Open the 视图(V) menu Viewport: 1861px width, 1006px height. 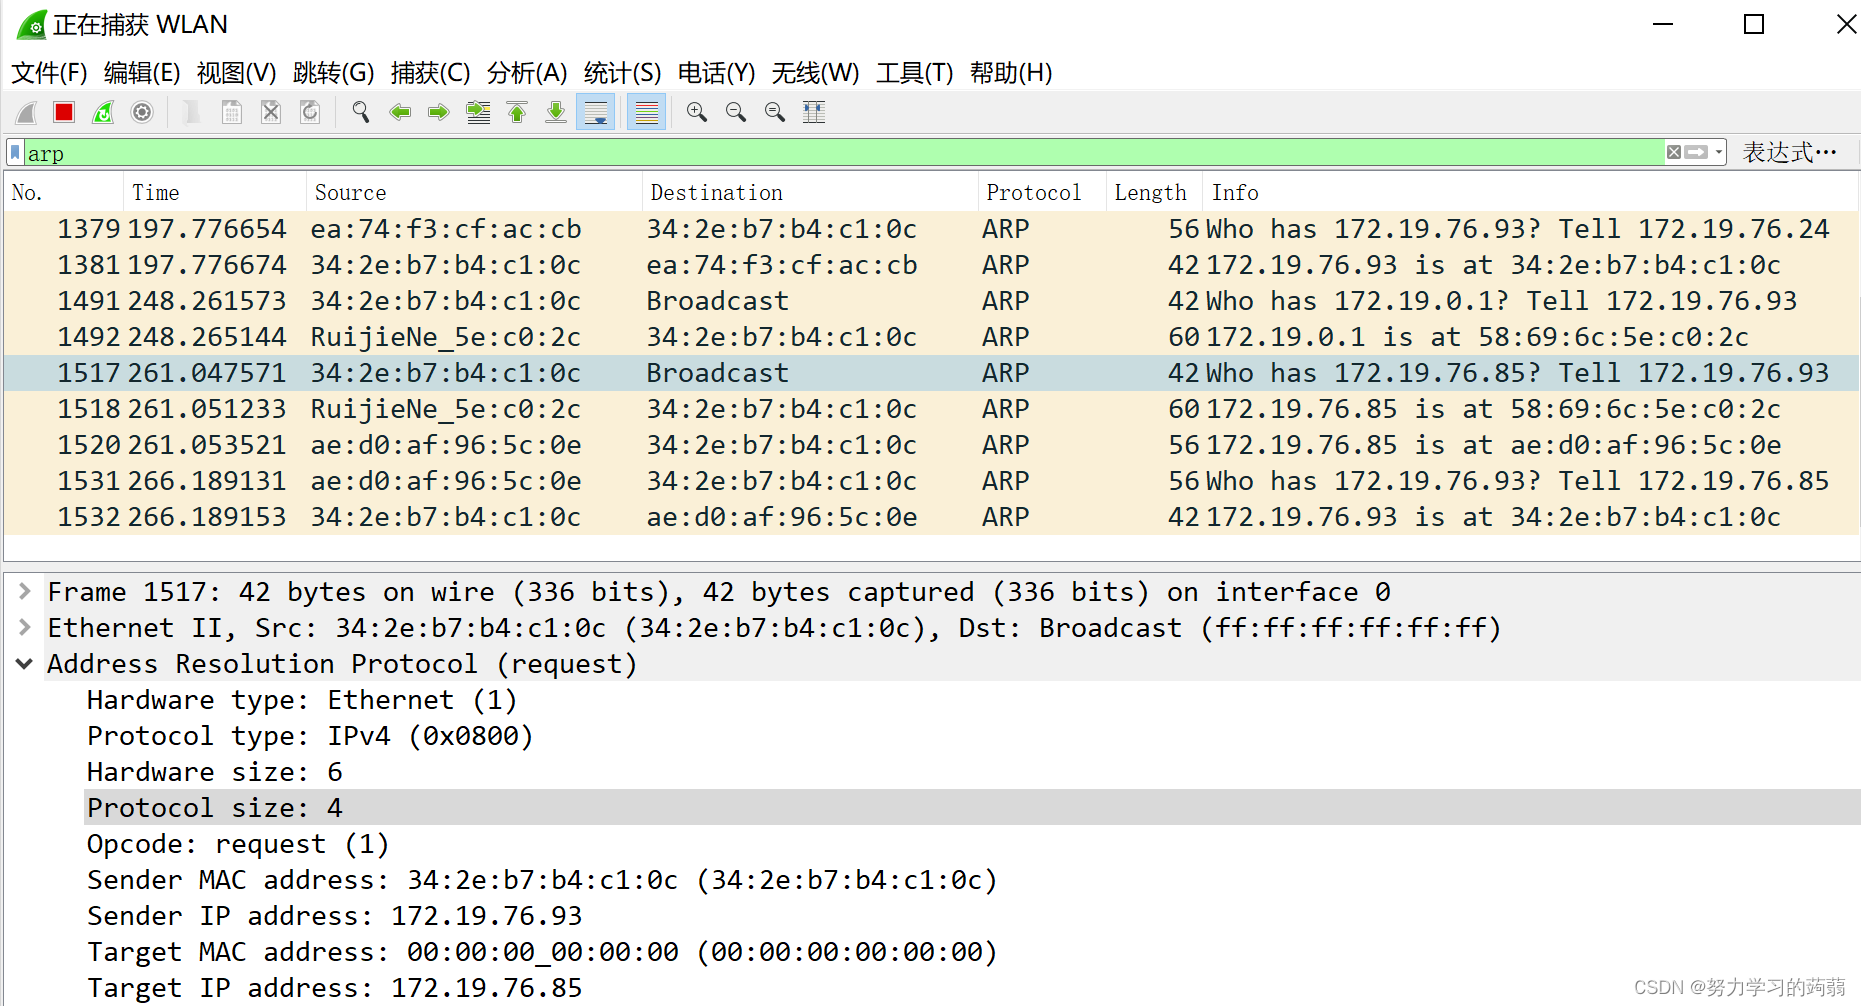[x=236, y=73]
